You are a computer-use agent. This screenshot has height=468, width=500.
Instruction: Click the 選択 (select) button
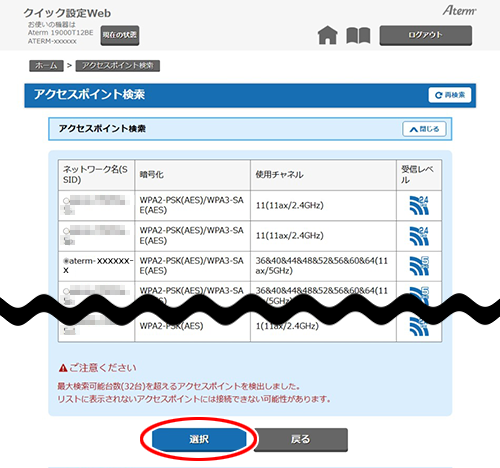click(199, 439)
